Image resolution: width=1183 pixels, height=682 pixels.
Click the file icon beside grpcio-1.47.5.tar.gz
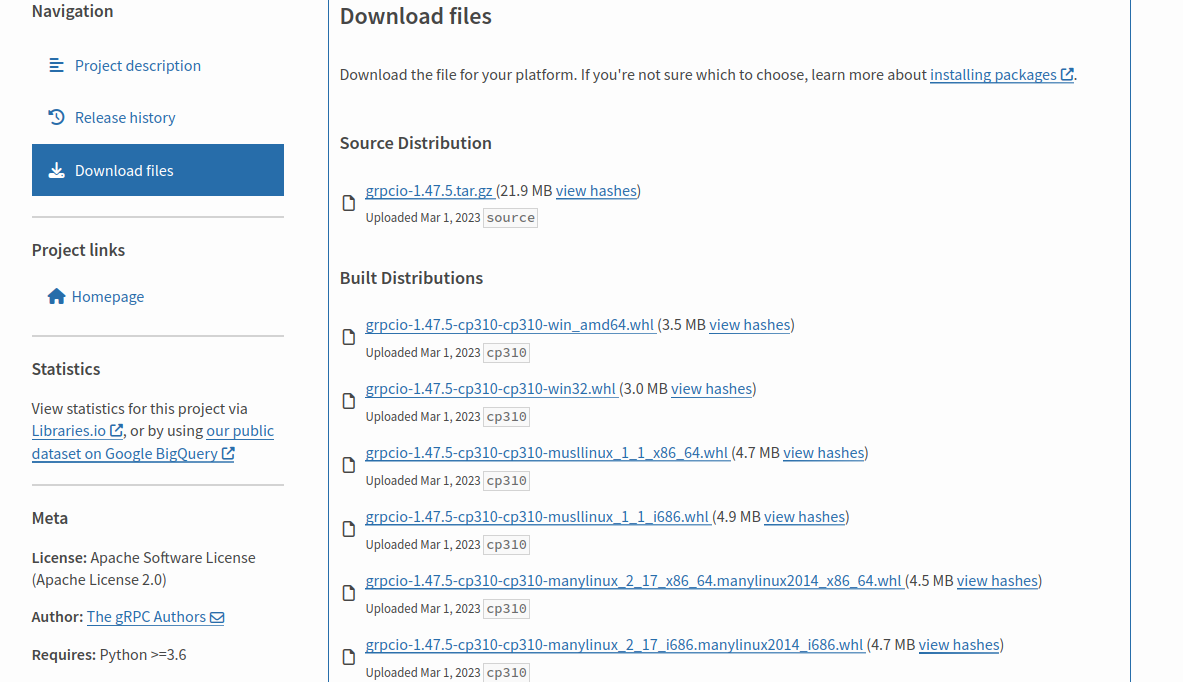click(x=348, y=202)
